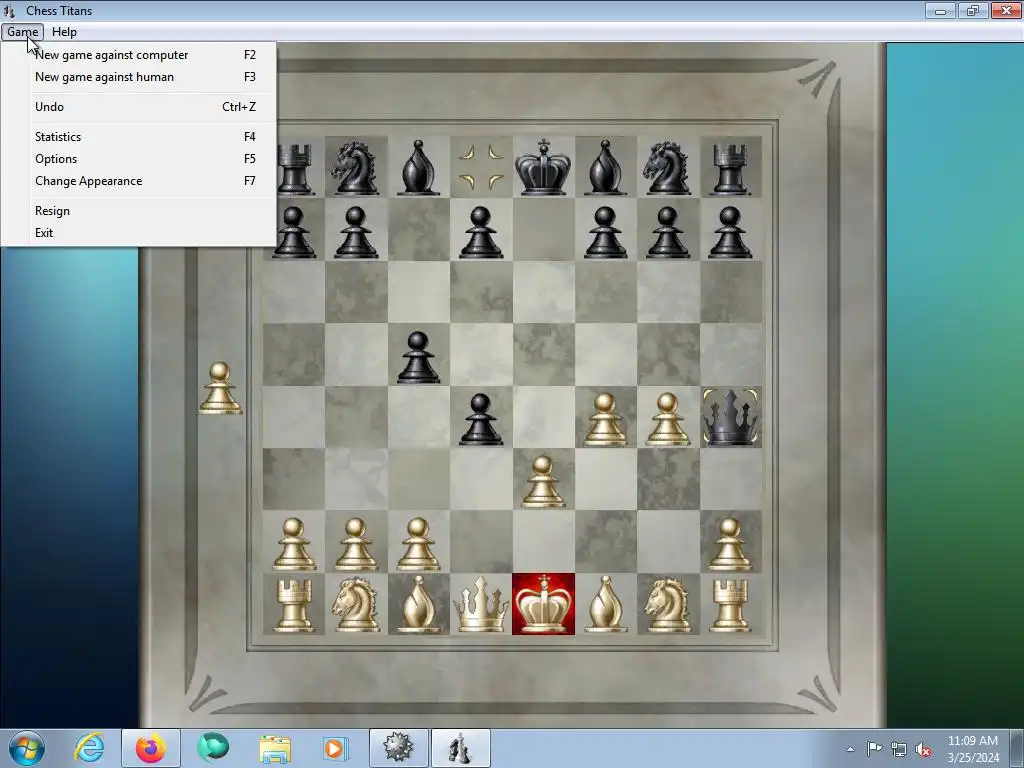Click the captured white pawn beside the board

tap(221, 388)
